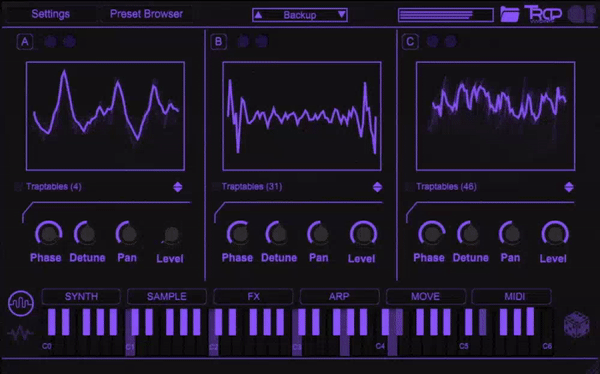Select the sample waveform icon below oscillator
The height and width of the screenshot is (374, 600).
point(21,333)
